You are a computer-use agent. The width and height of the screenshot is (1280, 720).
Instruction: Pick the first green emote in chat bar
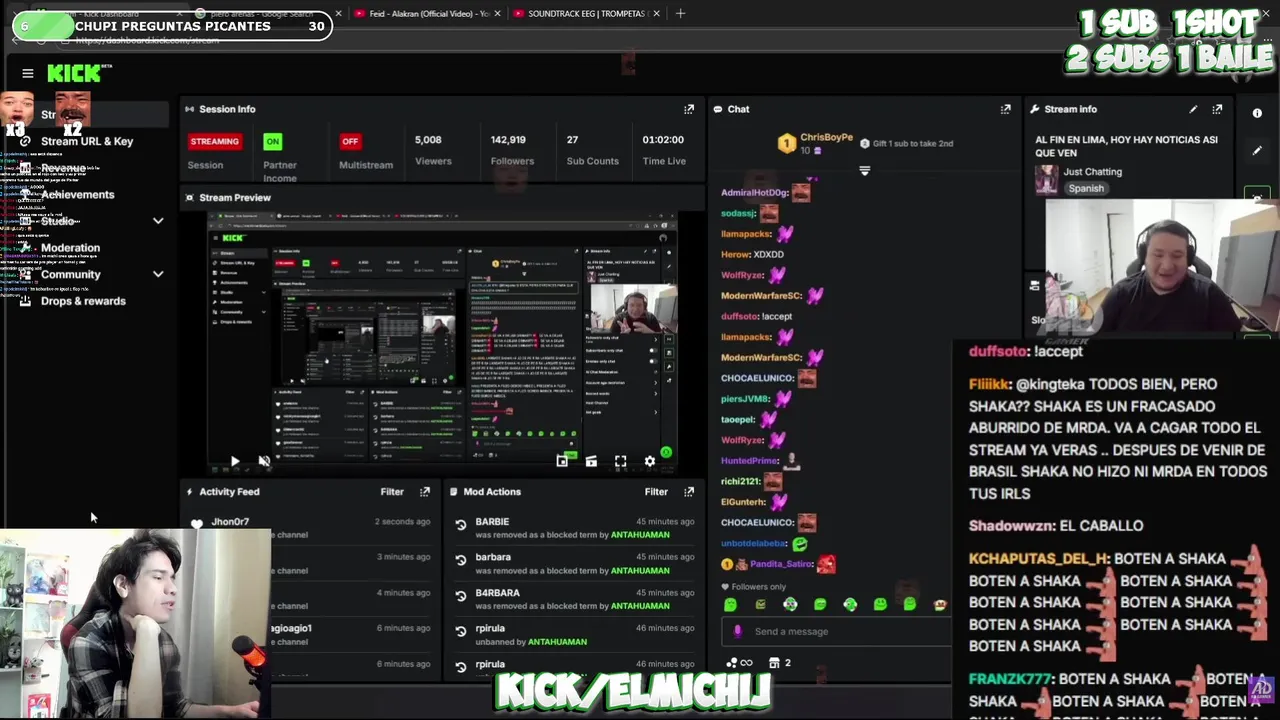[730, 604]
